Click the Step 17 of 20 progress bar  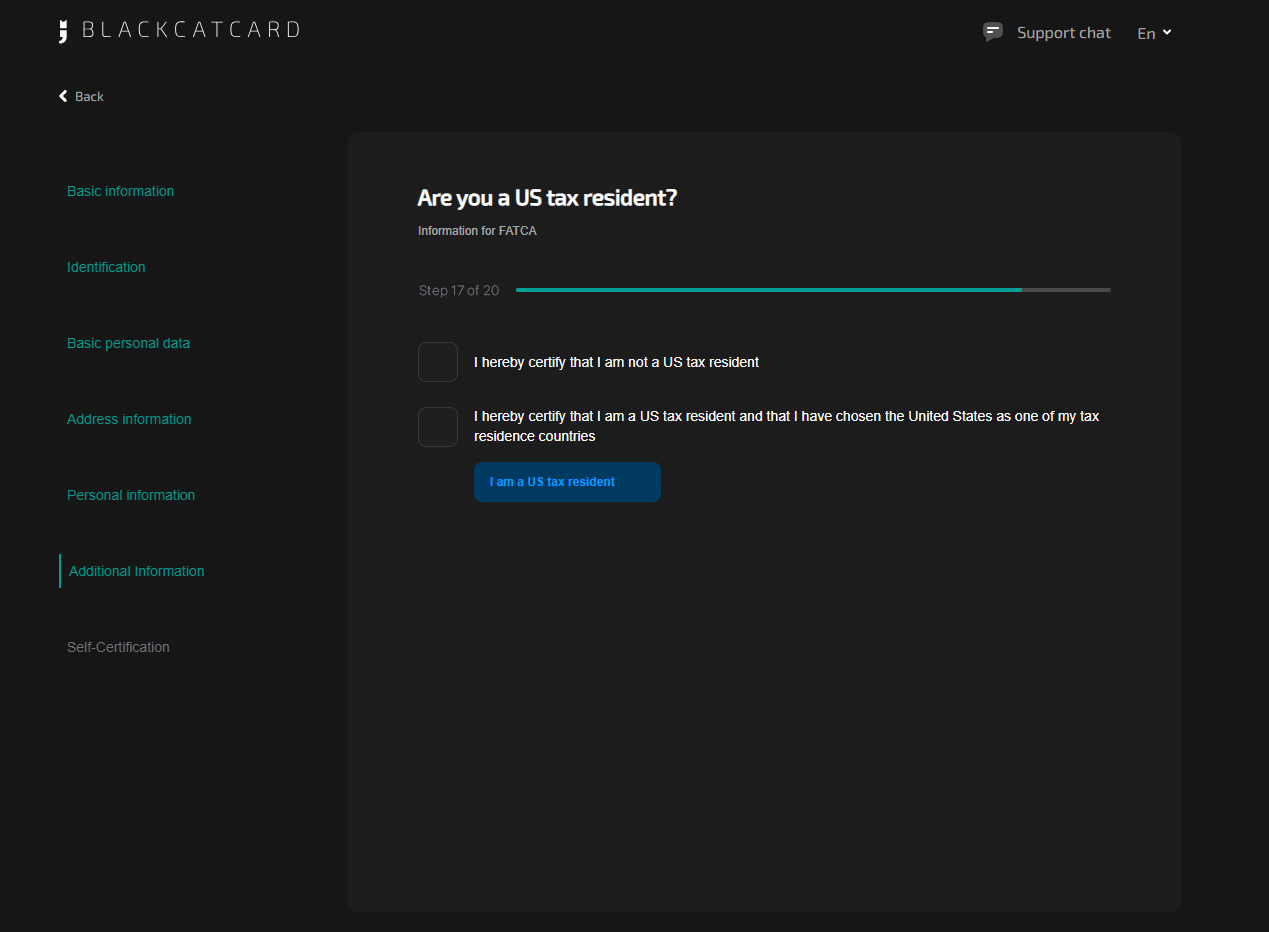[813, 290]
